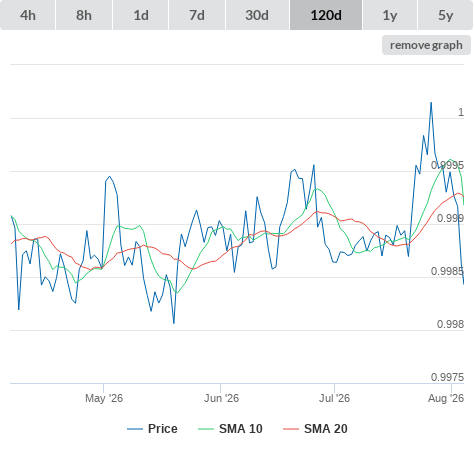Screen dimensions: 474x455
Task: Choose the 1d range tab
Action: (141, 15)
